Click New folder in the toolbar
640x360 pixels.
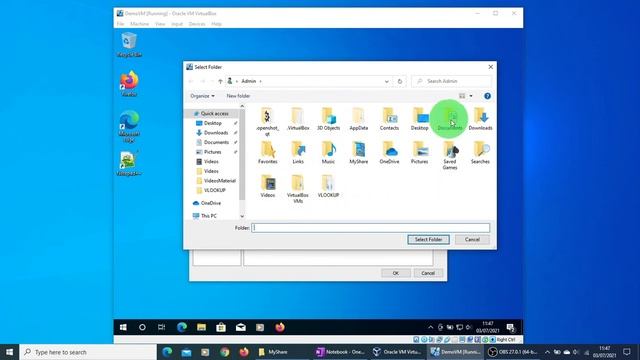(x=238, y=96)
